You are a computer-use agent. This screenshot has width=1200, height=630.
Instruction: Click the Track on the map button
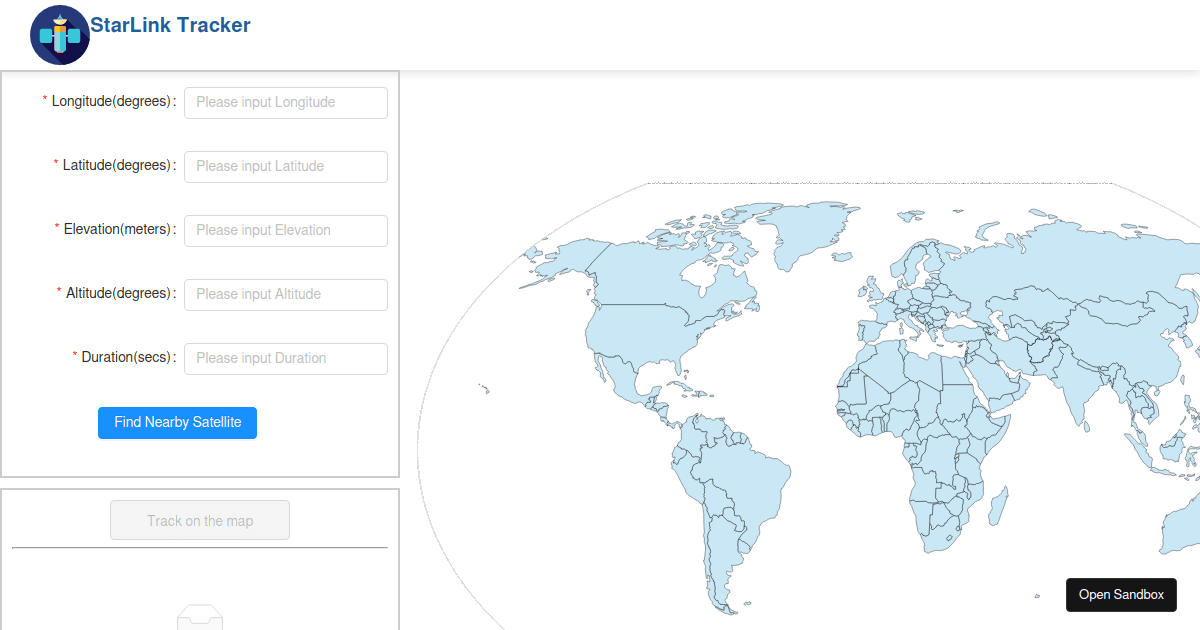point(199,520)
